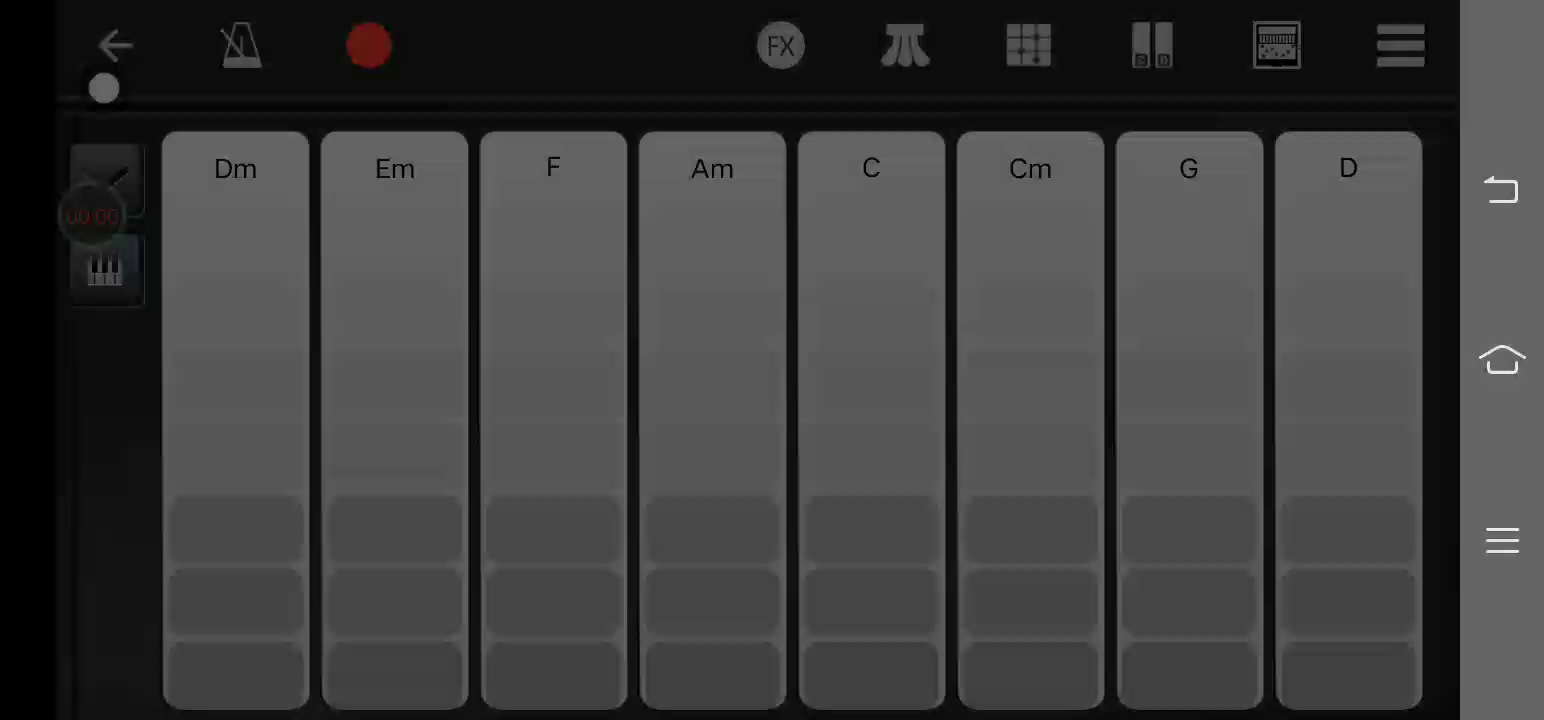Click the 00:00 recording timer
Viewport: 1544px width, 720px height.
(x=92, y=216)
